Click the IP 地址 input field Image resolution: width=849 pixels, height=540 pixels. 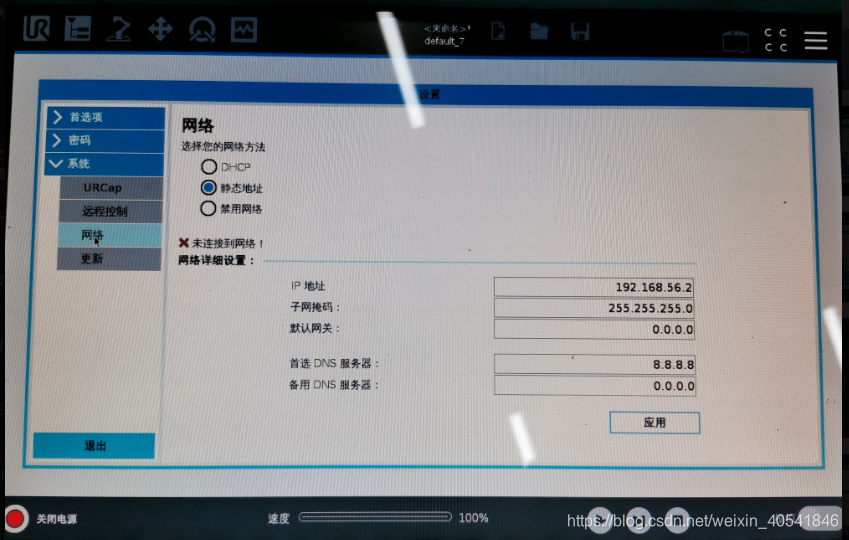[594, 287]
